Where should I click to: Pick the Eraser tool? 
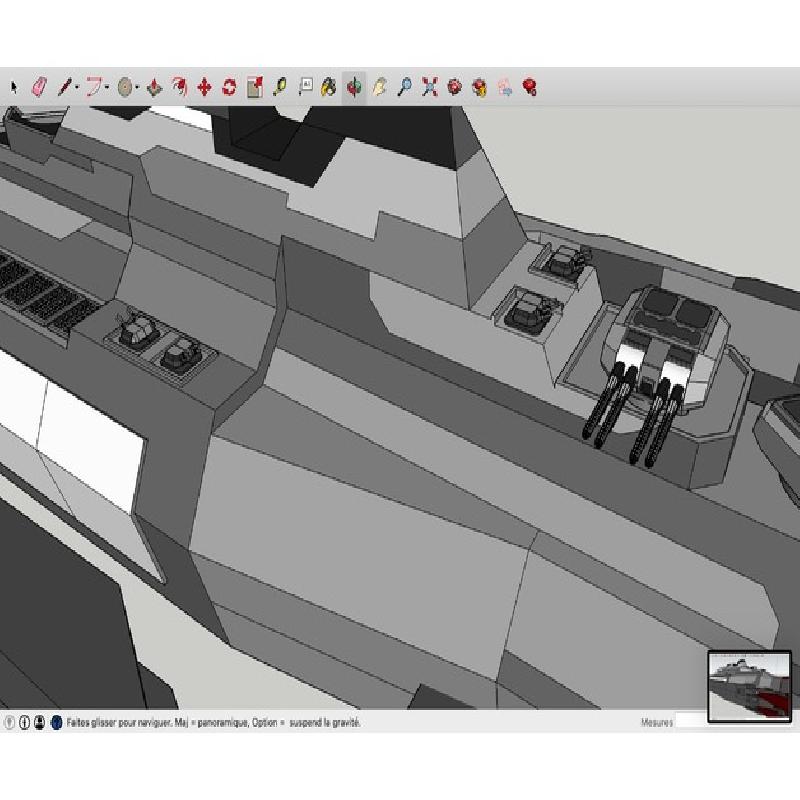[39, 87]
